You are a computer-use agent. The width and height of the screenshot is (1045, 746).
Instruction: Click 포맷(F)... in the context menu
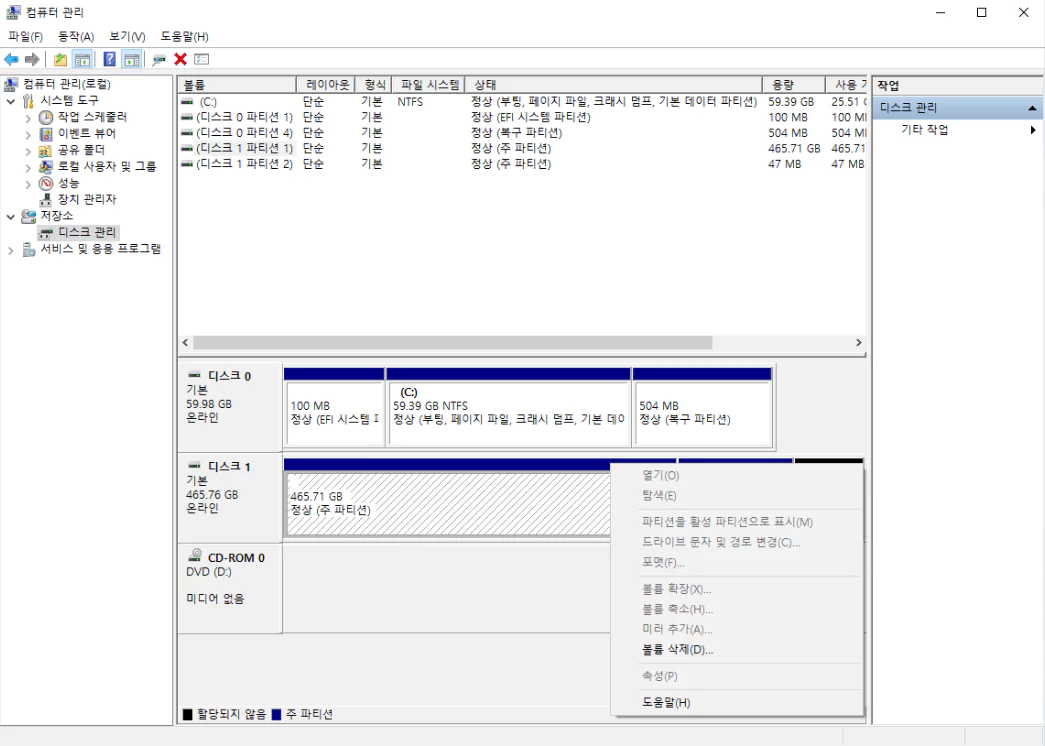click(x=737, y=563)
